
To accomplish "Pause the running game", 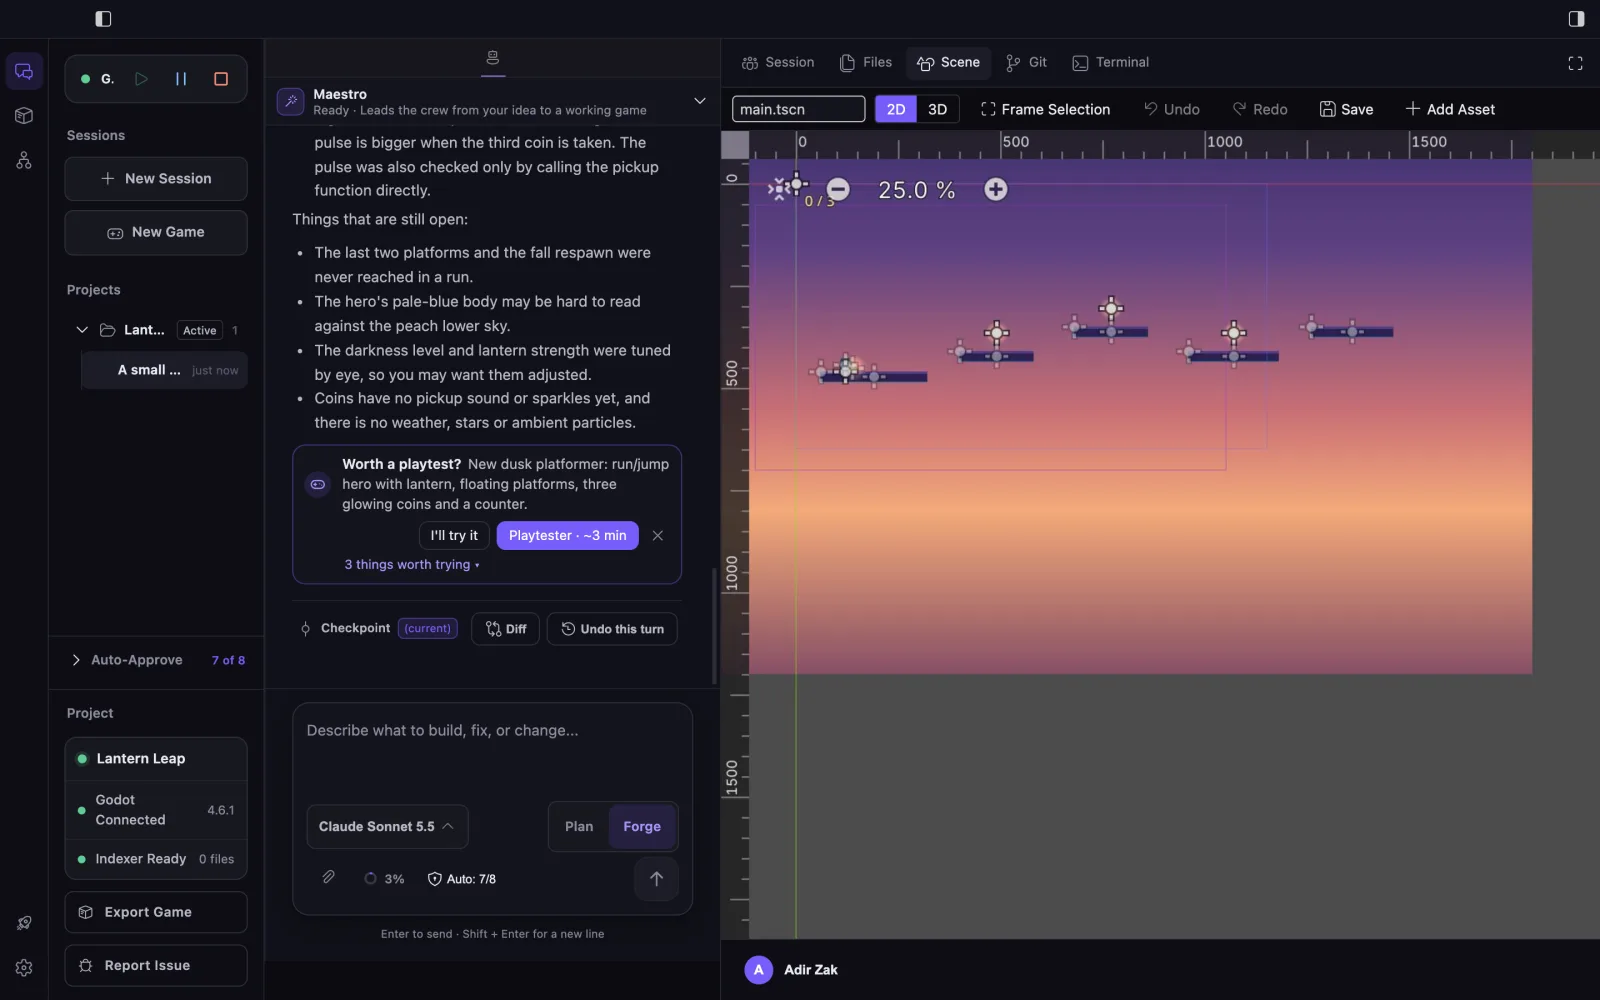I will [x=181, y=79].
